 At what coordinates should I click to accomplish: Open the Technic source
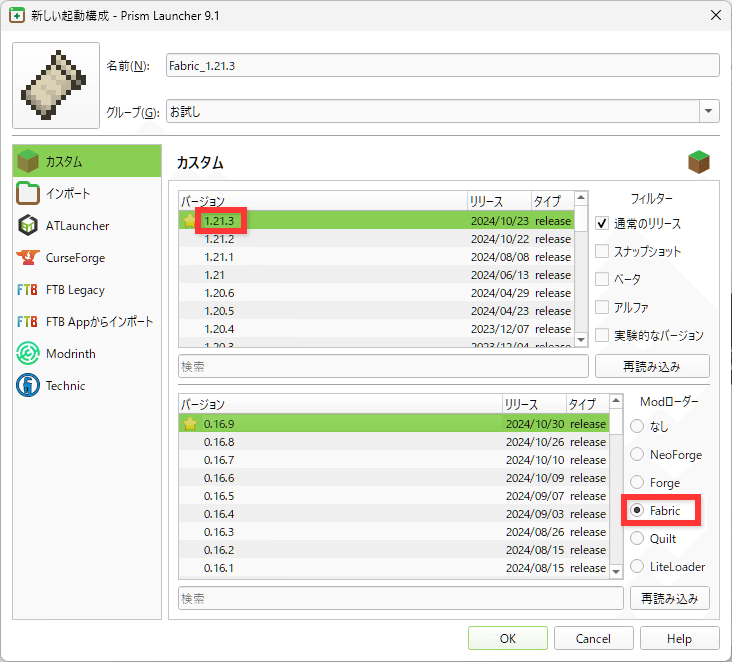point(87,386)
